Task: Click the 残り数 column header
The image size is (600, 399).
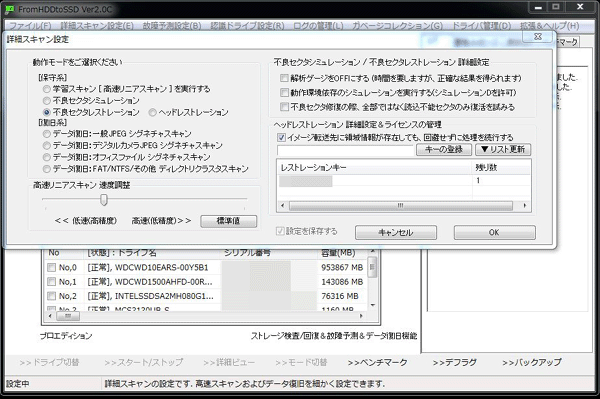Action: coord(501,168)
